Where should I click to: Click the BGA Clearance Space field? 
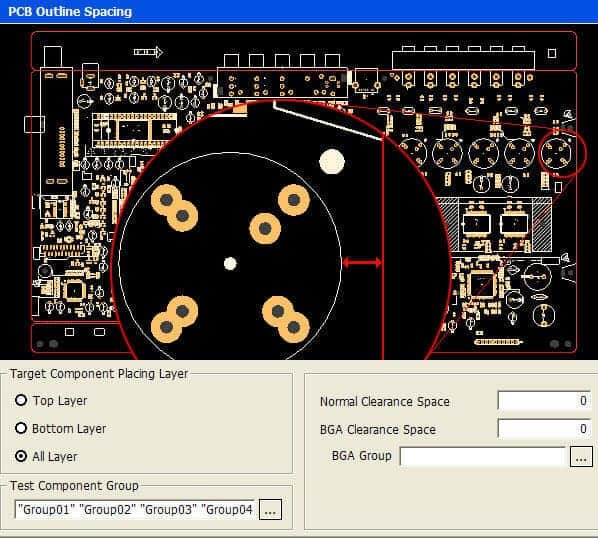click(x=544, y=429)
